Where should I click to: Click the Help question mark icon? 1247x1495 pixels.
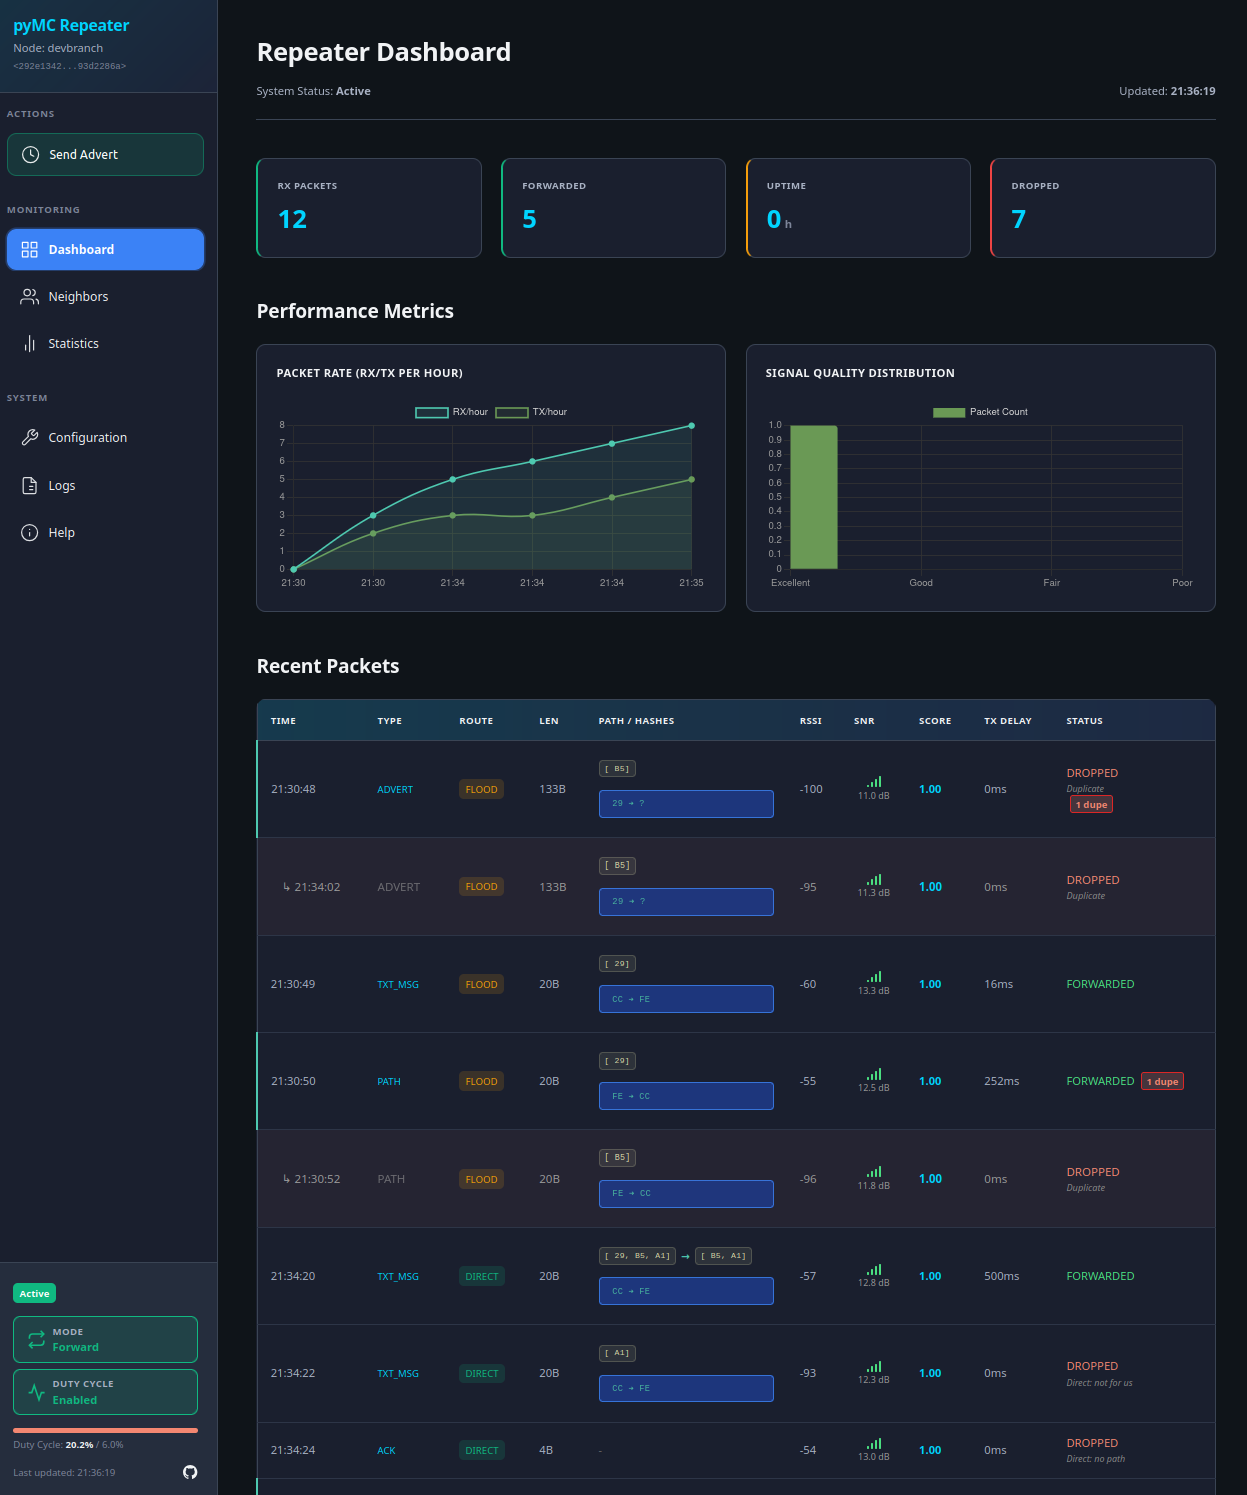point(29,532)
